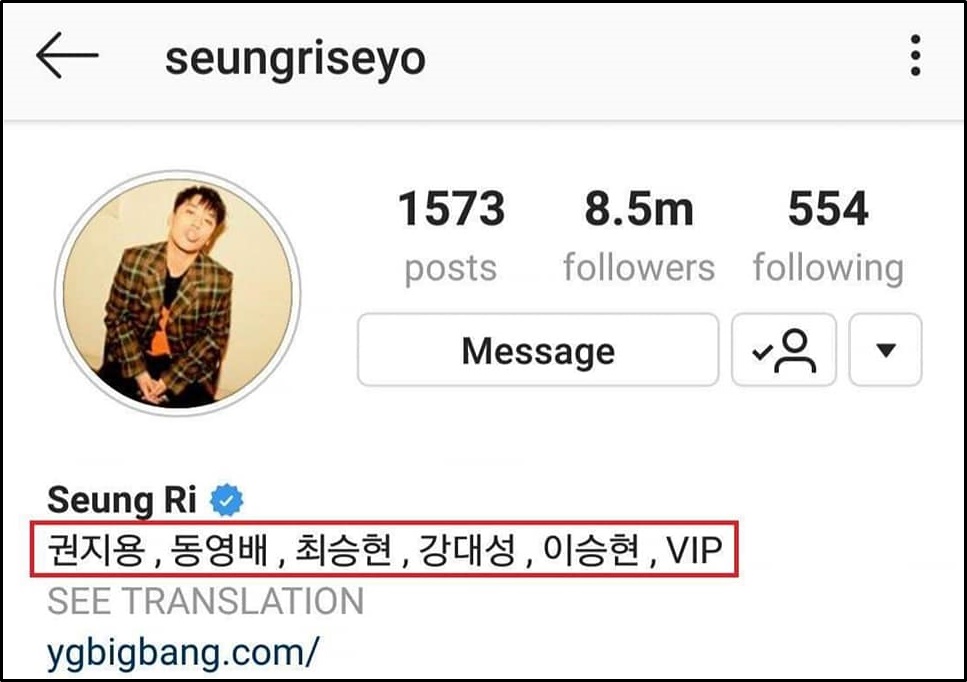Send a message via Message button
The width and height of the screenshot is (967, 682).
tap(538, 350)
